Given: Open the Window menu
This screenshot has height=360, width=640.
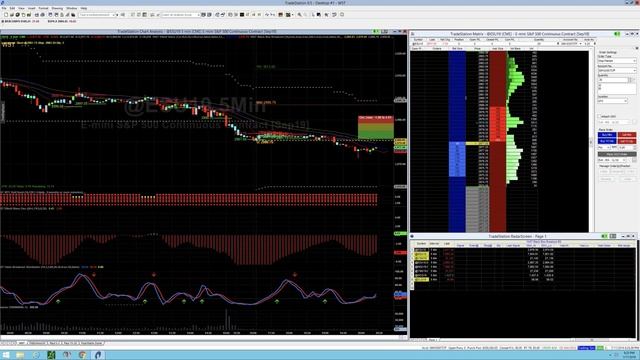Looking at the screenshot, I should point(71,8).
